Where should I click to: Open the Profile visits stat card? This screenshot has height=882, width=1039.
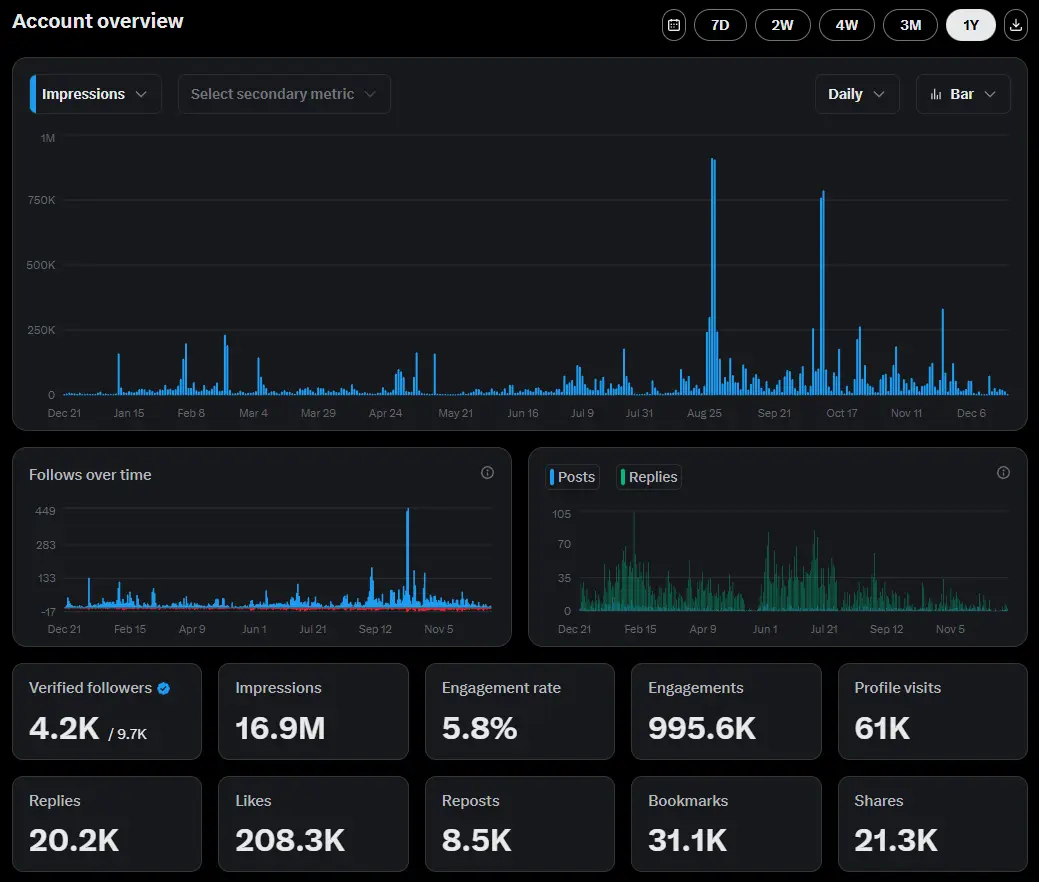point(932,711)
